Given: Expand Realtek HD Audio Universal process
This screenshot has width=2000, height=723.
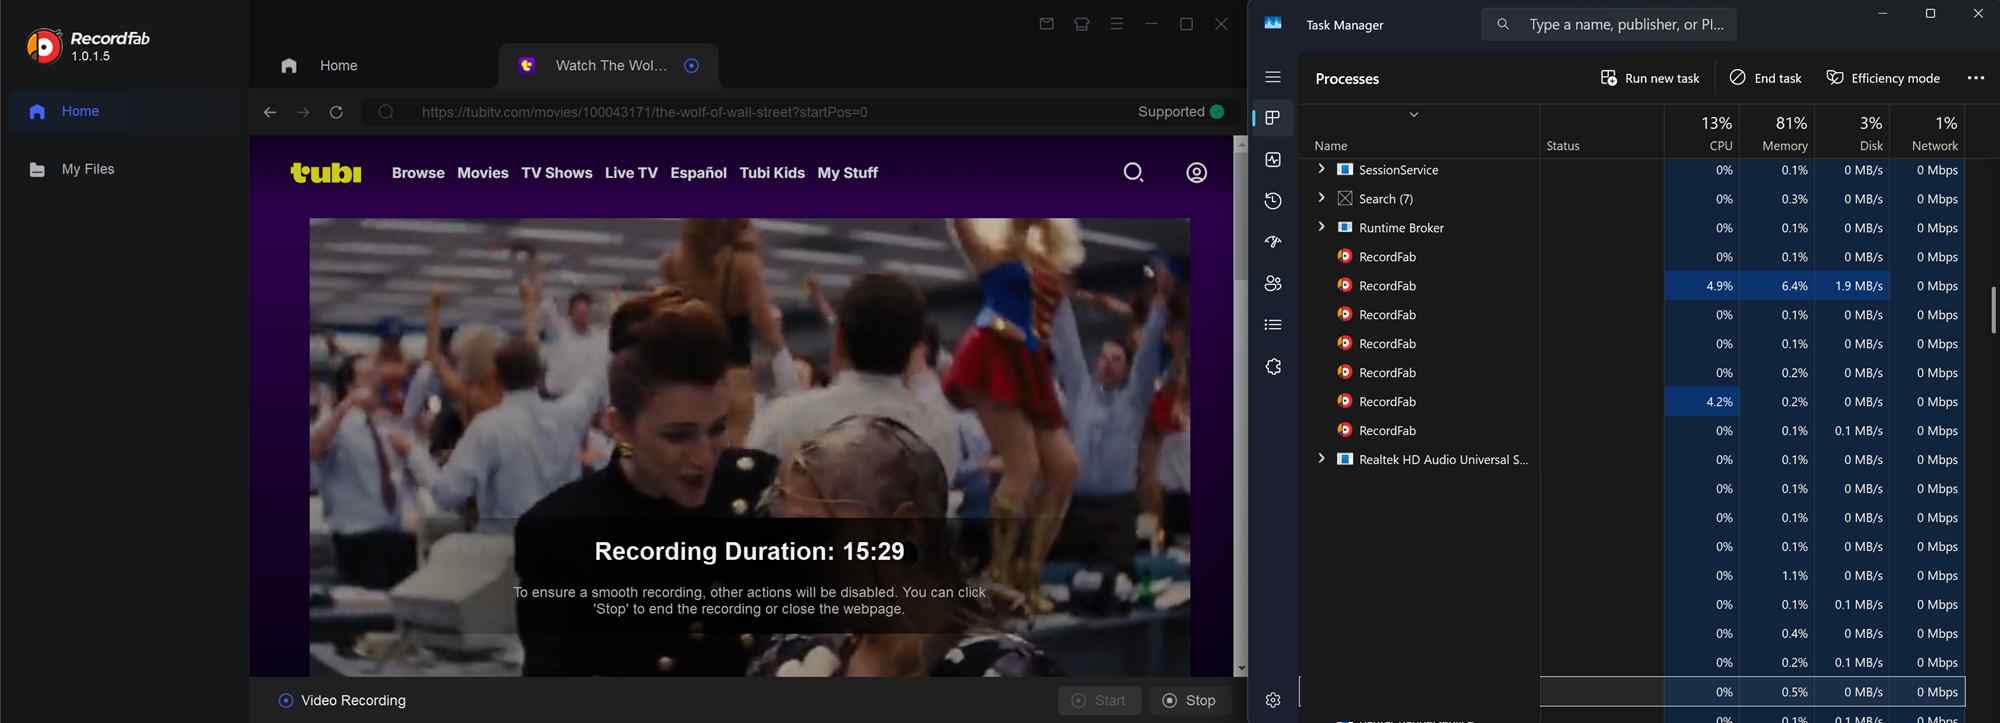Looking at the screenshot, I should click(x=1321, y=459).
